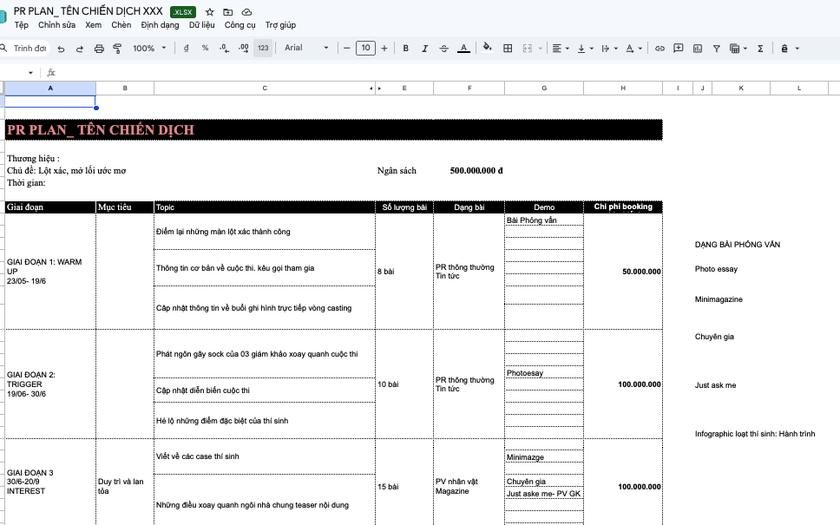Open filter views dropdown
Screen dimensions: 840x525
tap(738, 48)
